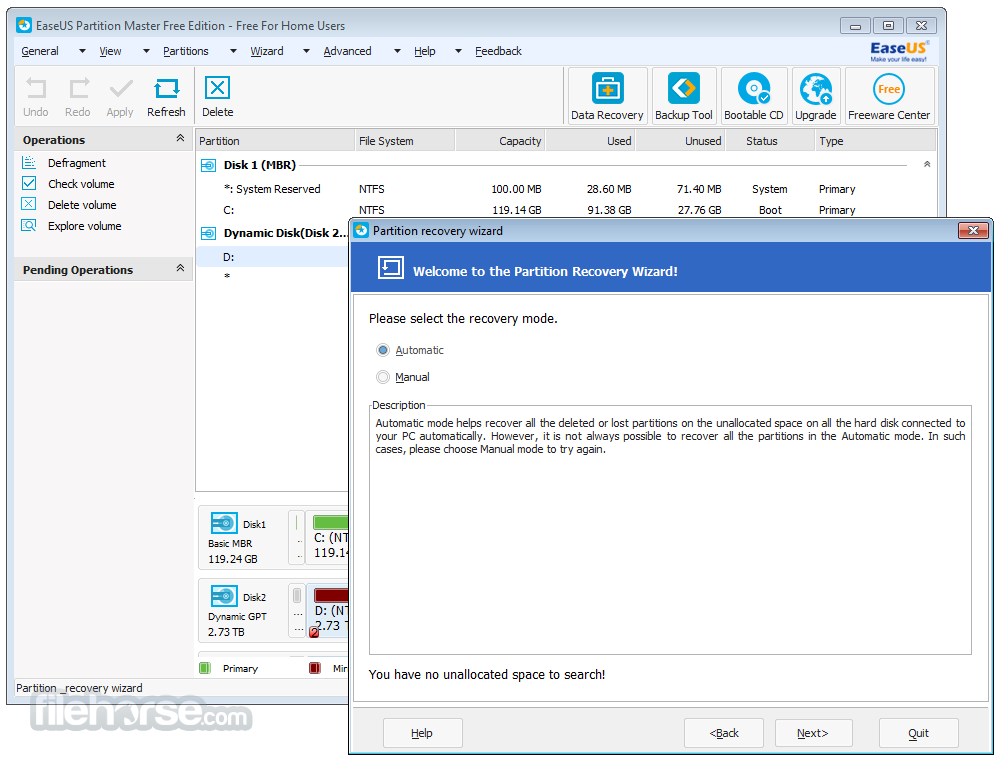Click the wizard Help button
Screen dimensions: 999x761
pos(422,733)
